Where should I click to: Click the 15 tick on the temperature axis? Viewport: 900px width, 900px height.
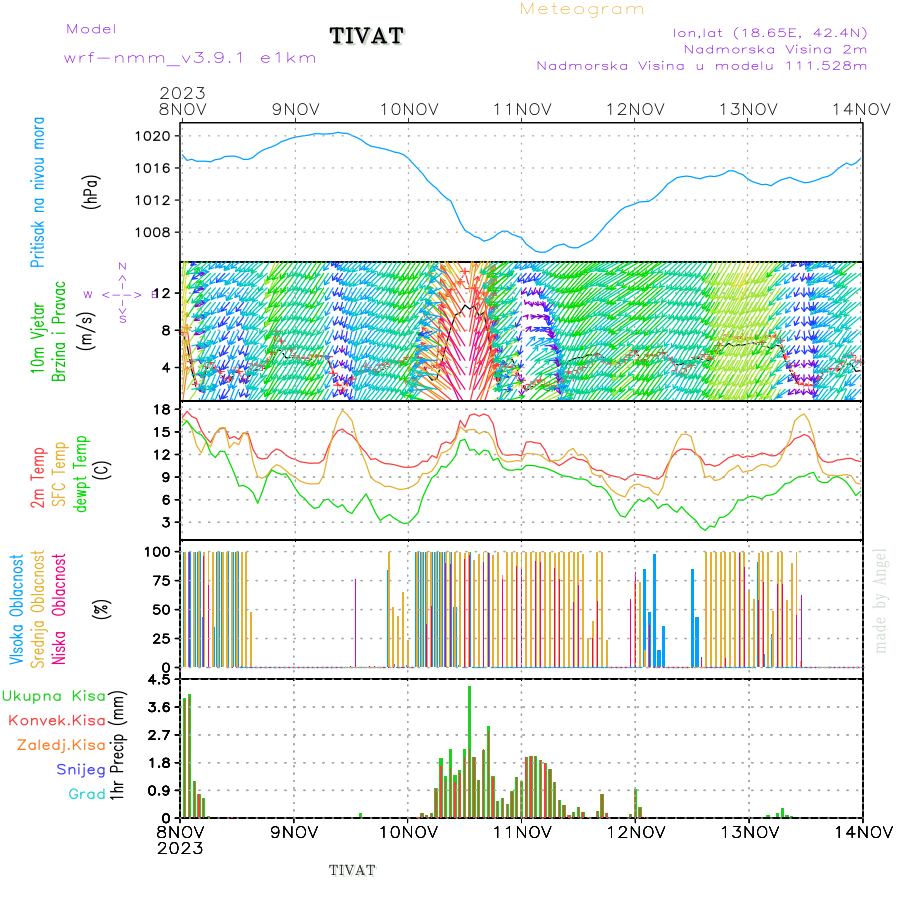tap(162, 432)
